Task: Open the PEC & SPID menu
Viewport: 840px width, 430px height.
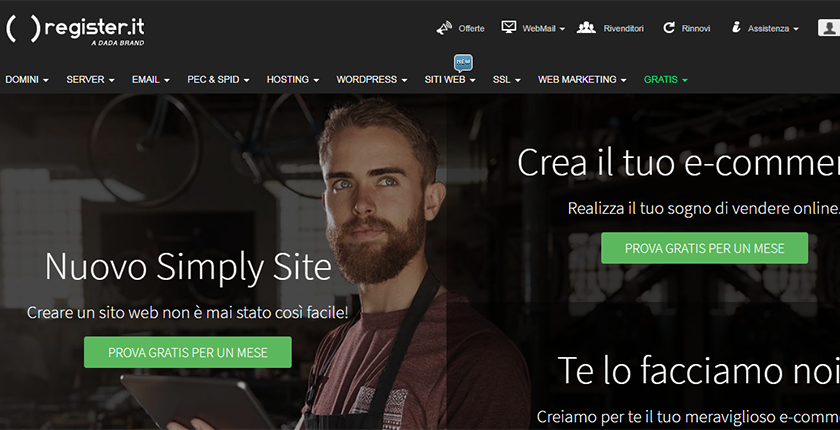Action: pos(218,80)
